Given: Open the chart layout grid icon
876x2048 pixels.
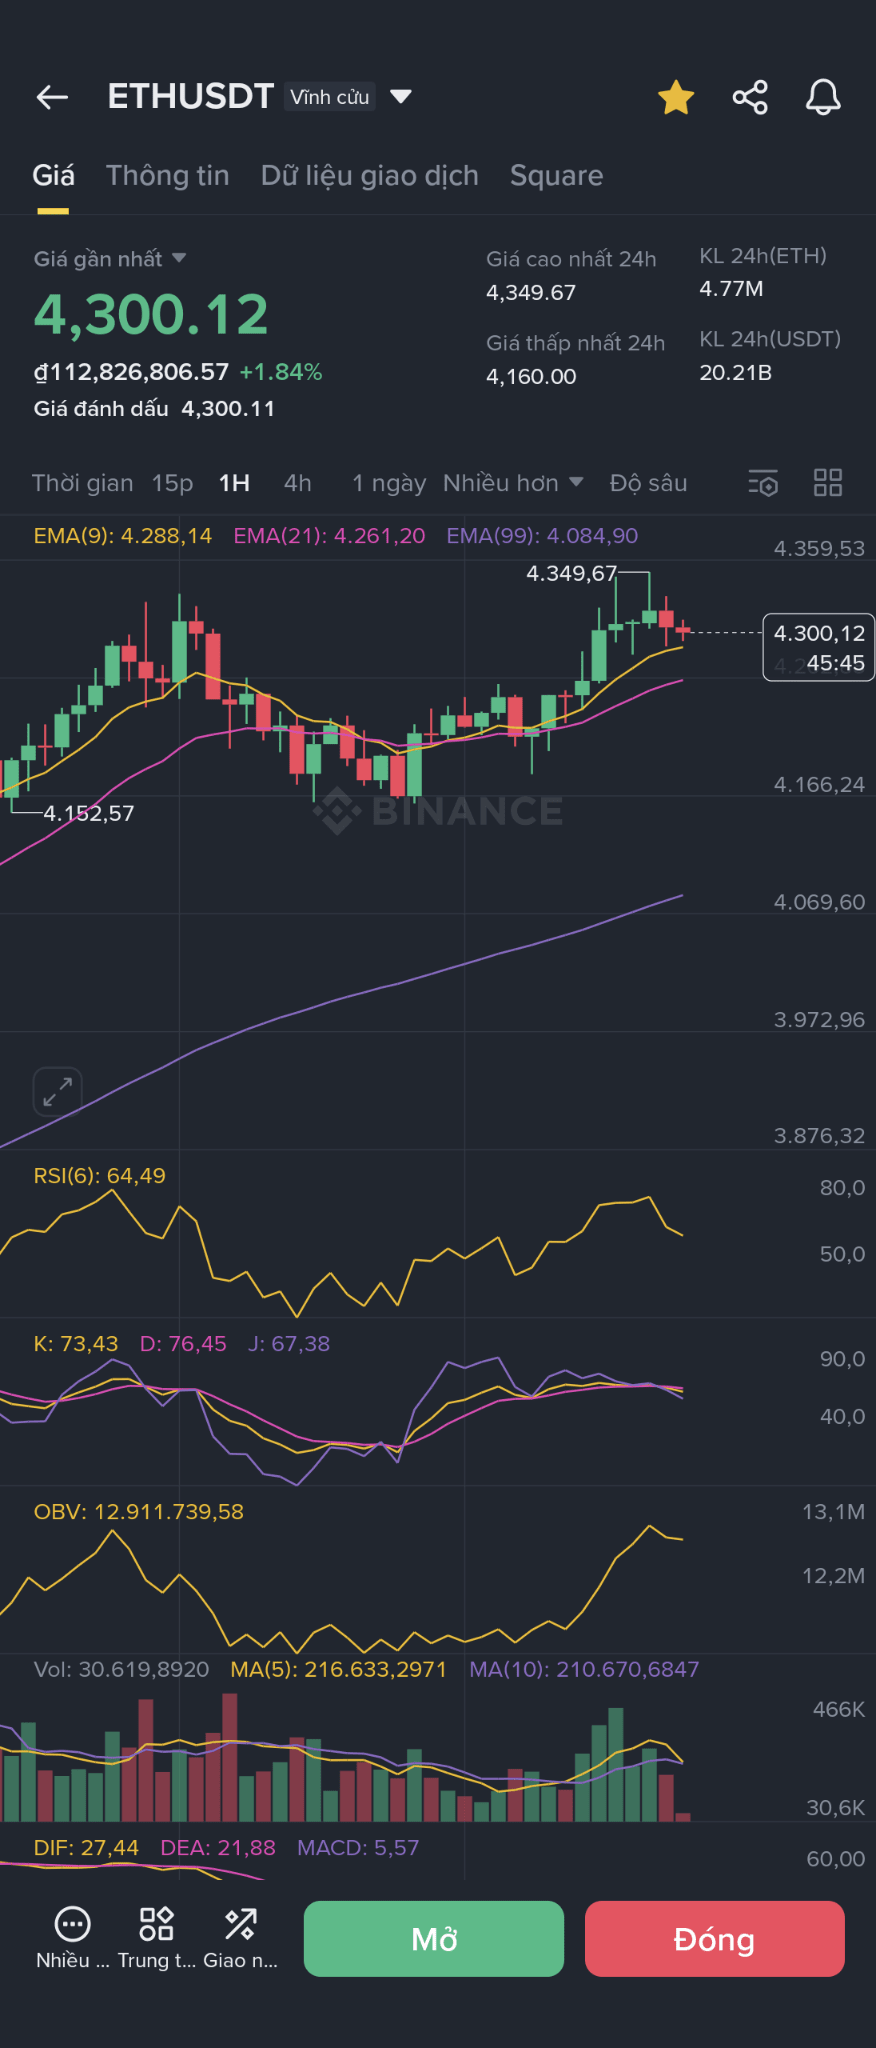Looking at the screenshot, I should pos(828,483).
